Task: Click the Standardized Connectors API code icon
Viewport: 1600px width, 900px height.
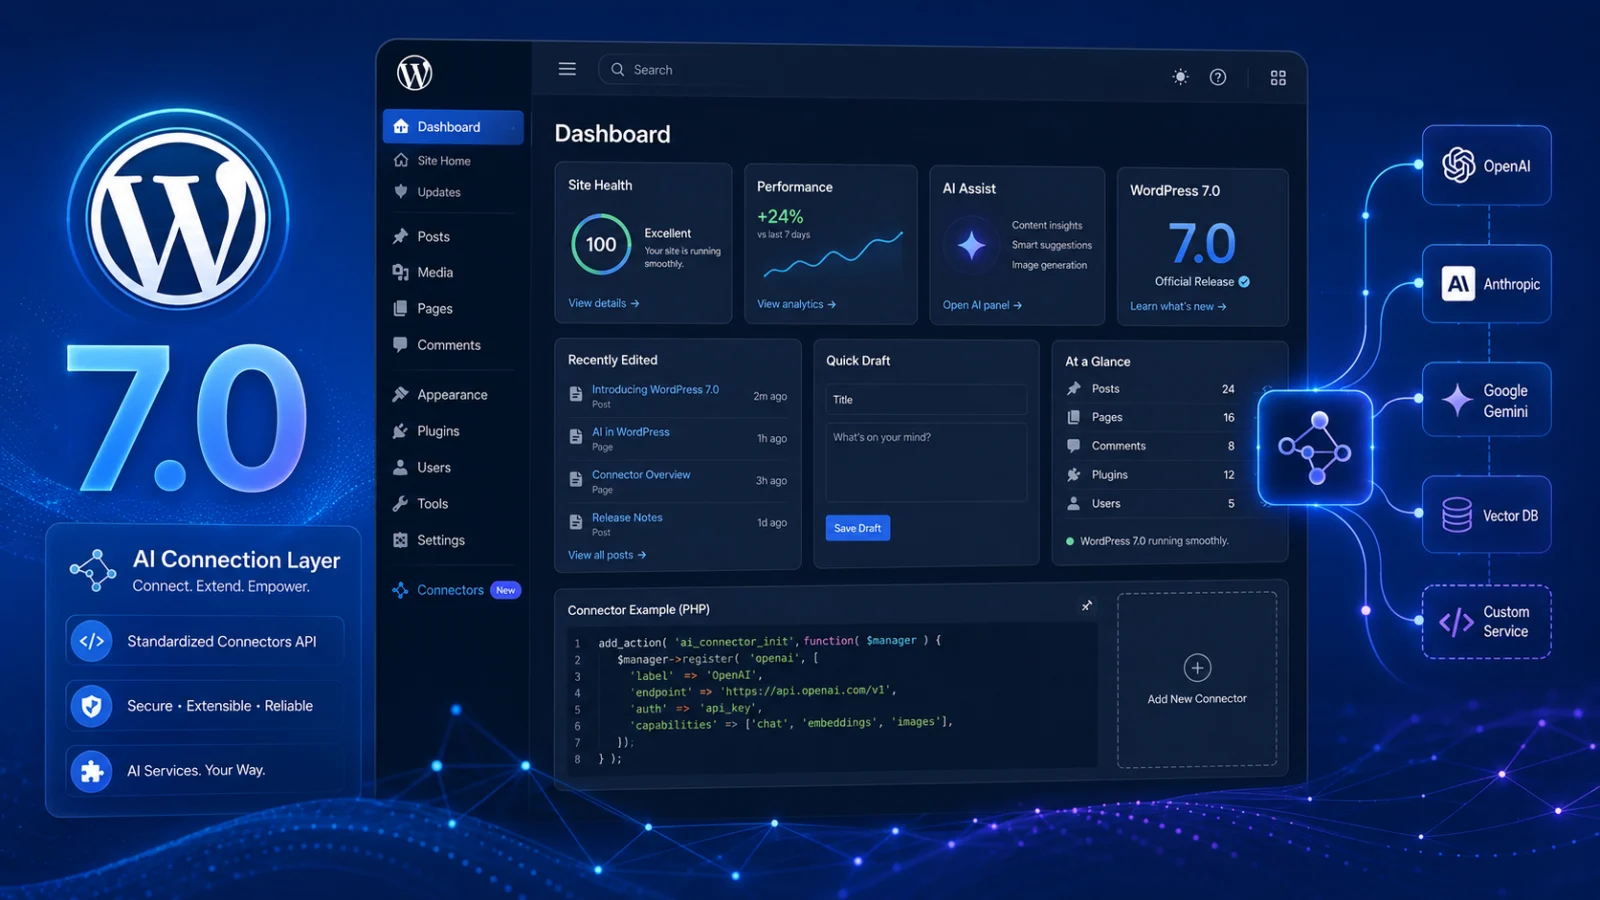Action: (x=91, y=641)
